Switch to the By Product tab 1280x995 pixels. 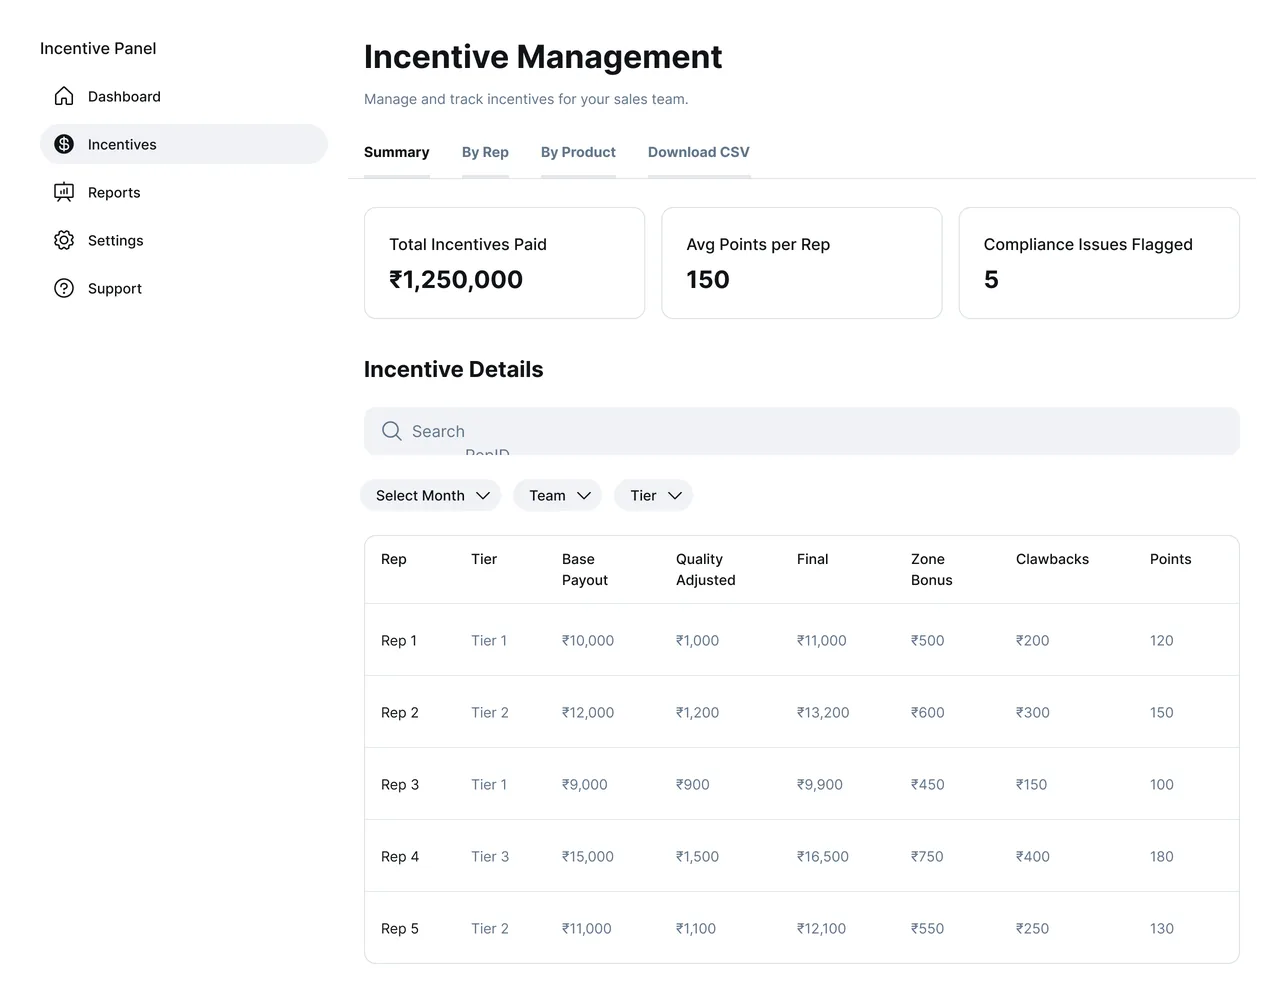(578, 152)
